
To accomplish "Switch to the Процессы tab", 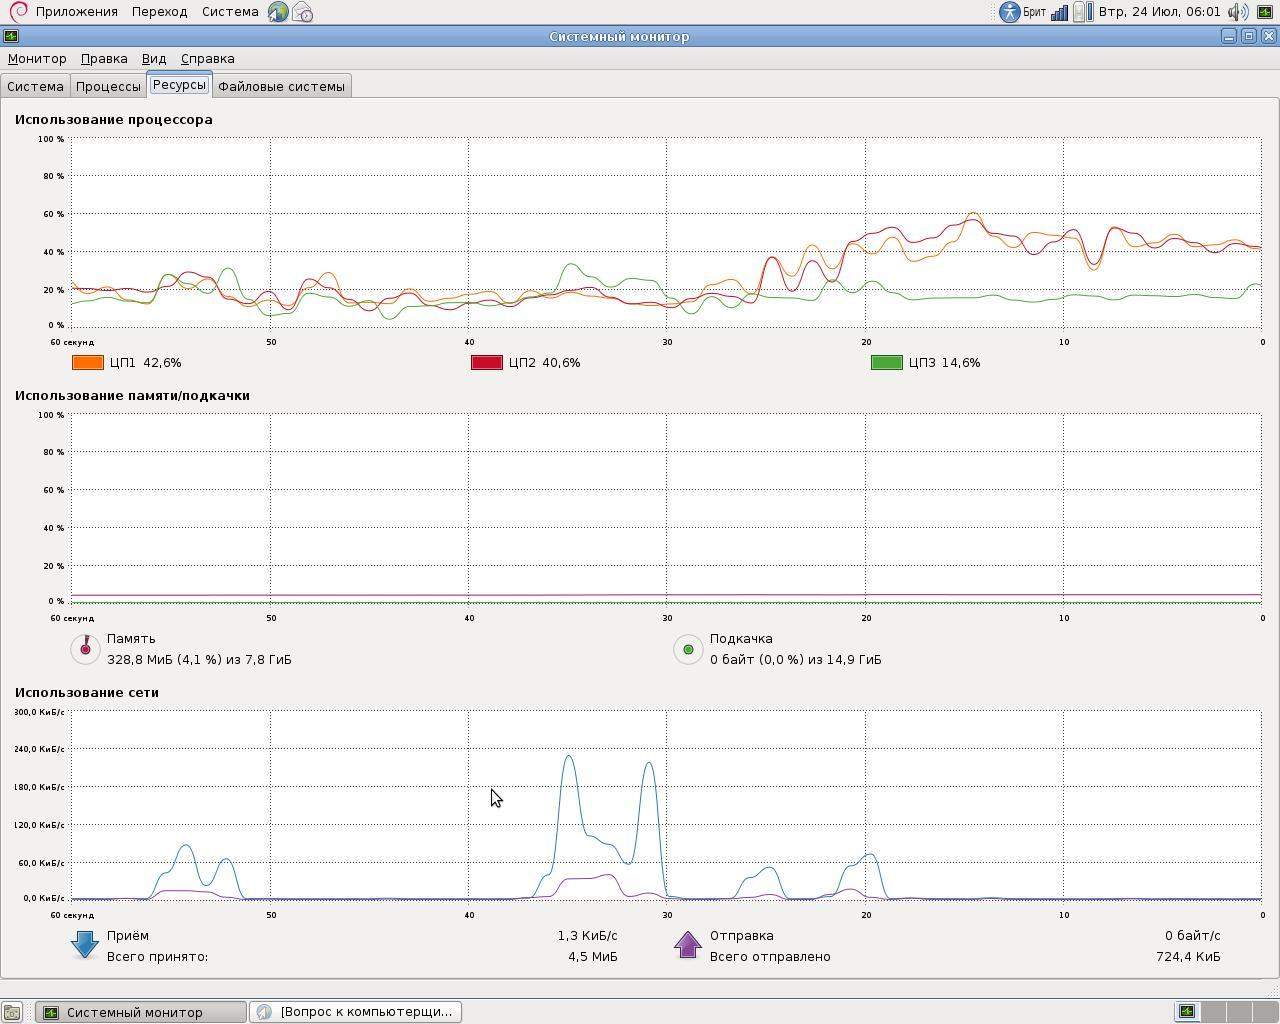I will pos(108,86).
